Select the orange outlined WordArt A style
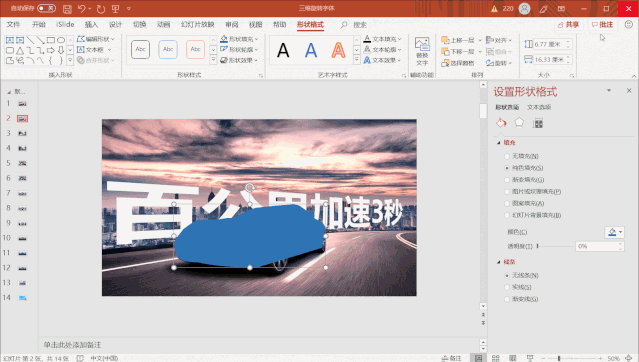This screenshot has height=362, width=639. tap(338, 50)
